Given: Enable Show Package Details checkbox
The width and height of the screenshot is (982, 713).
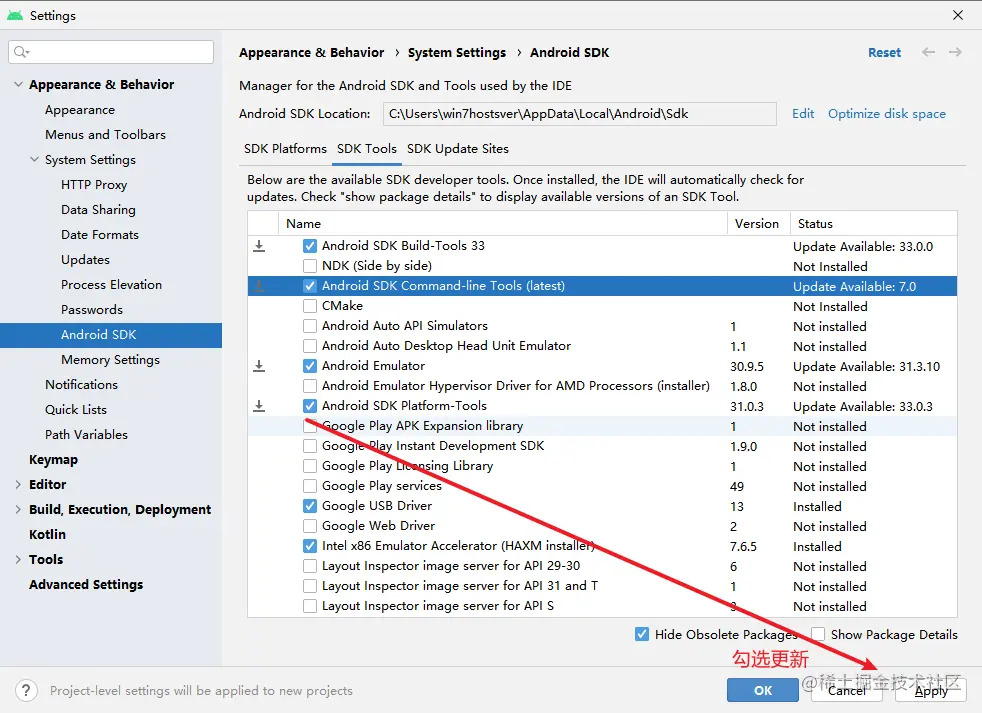Looking at the screenshot, I should click(x=818, y=635).
